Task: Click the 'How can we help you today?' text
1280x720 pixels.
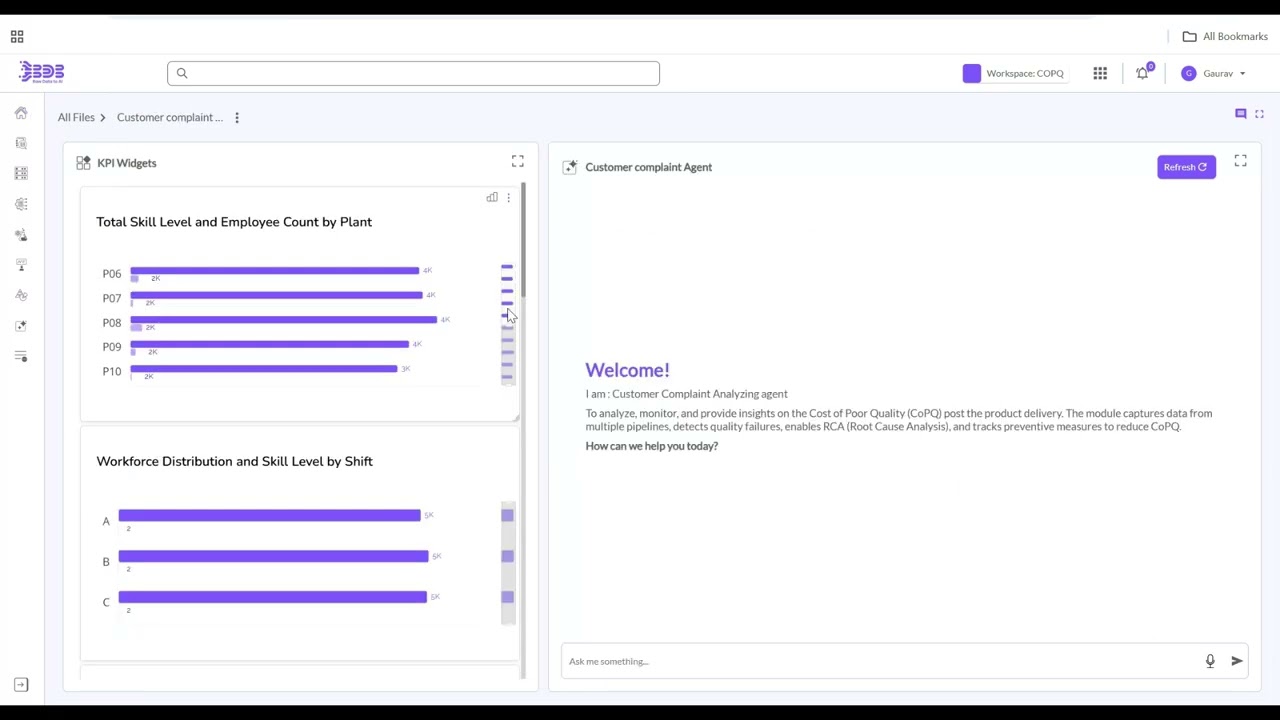Action: tap(652, 446)
